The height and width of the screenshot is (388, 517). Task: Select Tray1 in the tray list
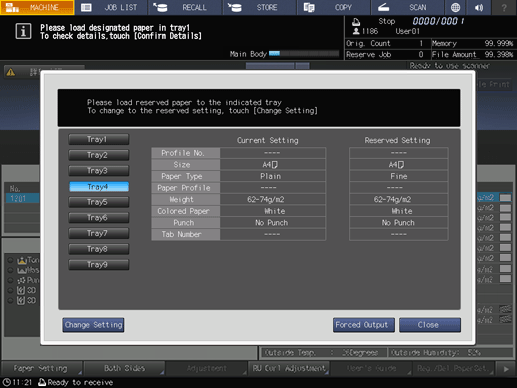pyautogui.click(x=99, y=139)
